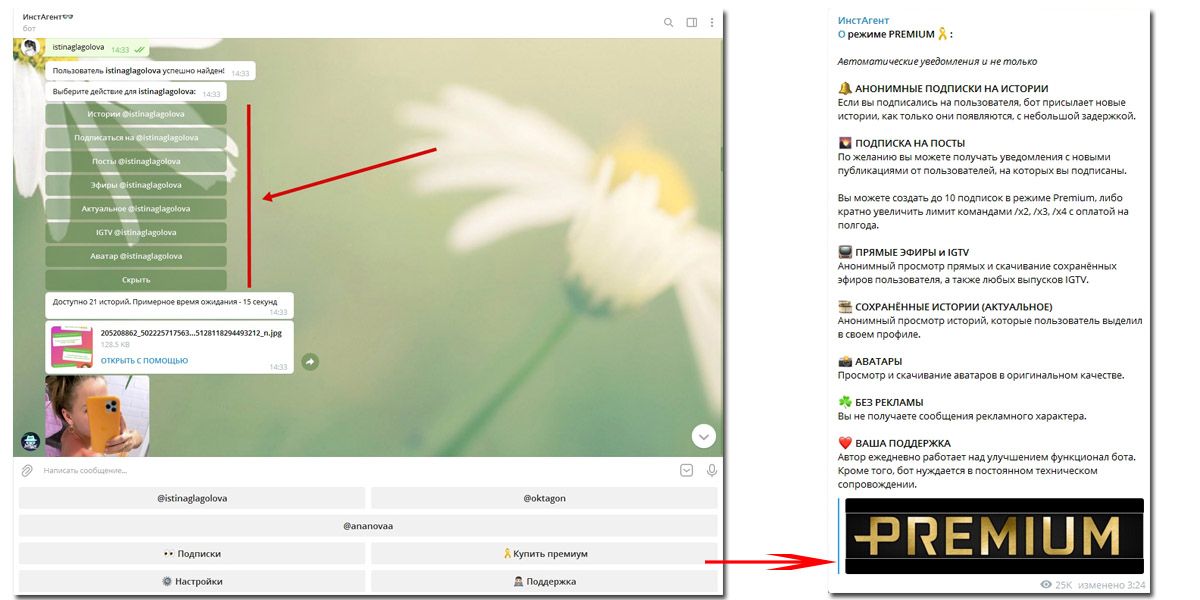Open the three-dot chat menu
The height and width of the screenshot is (600, 1200).
pyautogui.click(x=712, y=22)
